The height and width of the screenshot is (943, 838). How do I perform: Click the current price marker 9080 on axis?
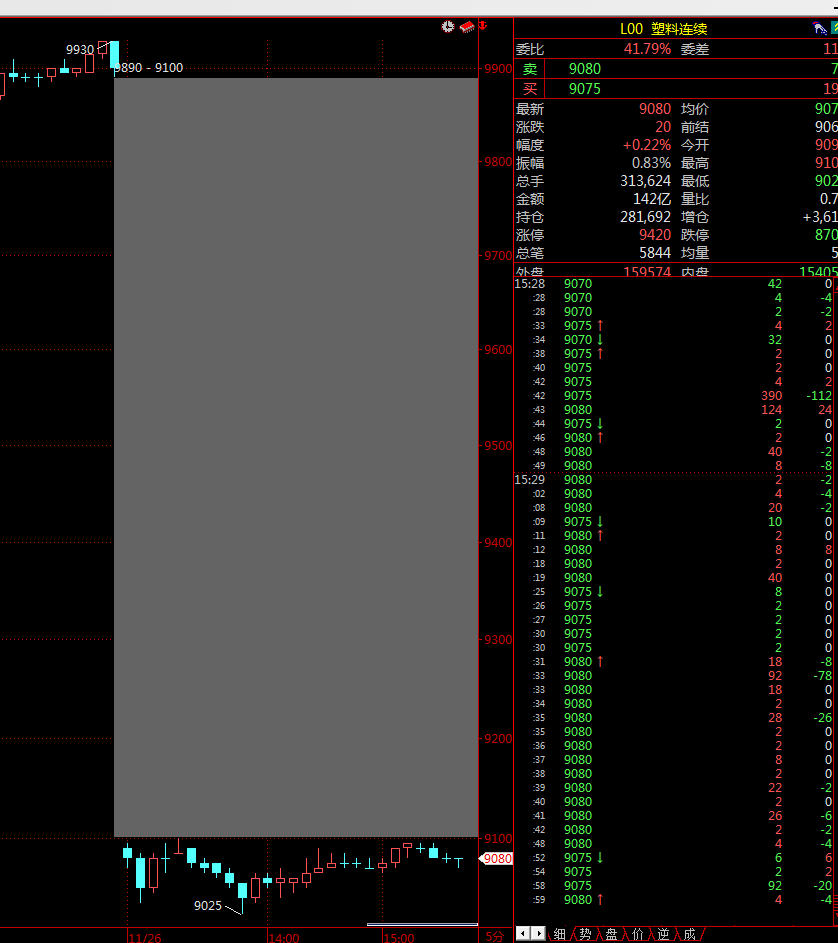497,859
